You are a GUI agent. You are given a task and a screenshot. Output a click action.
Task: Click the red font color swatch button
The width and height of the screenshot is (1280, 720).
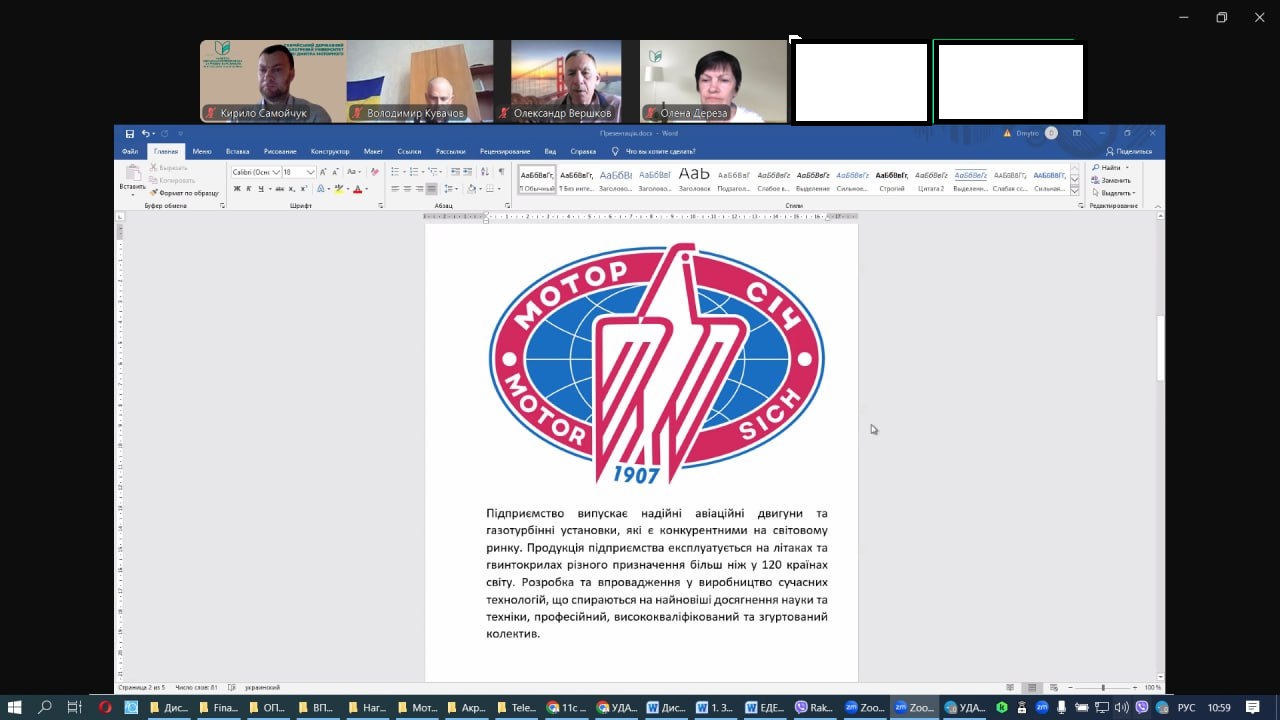357,189
